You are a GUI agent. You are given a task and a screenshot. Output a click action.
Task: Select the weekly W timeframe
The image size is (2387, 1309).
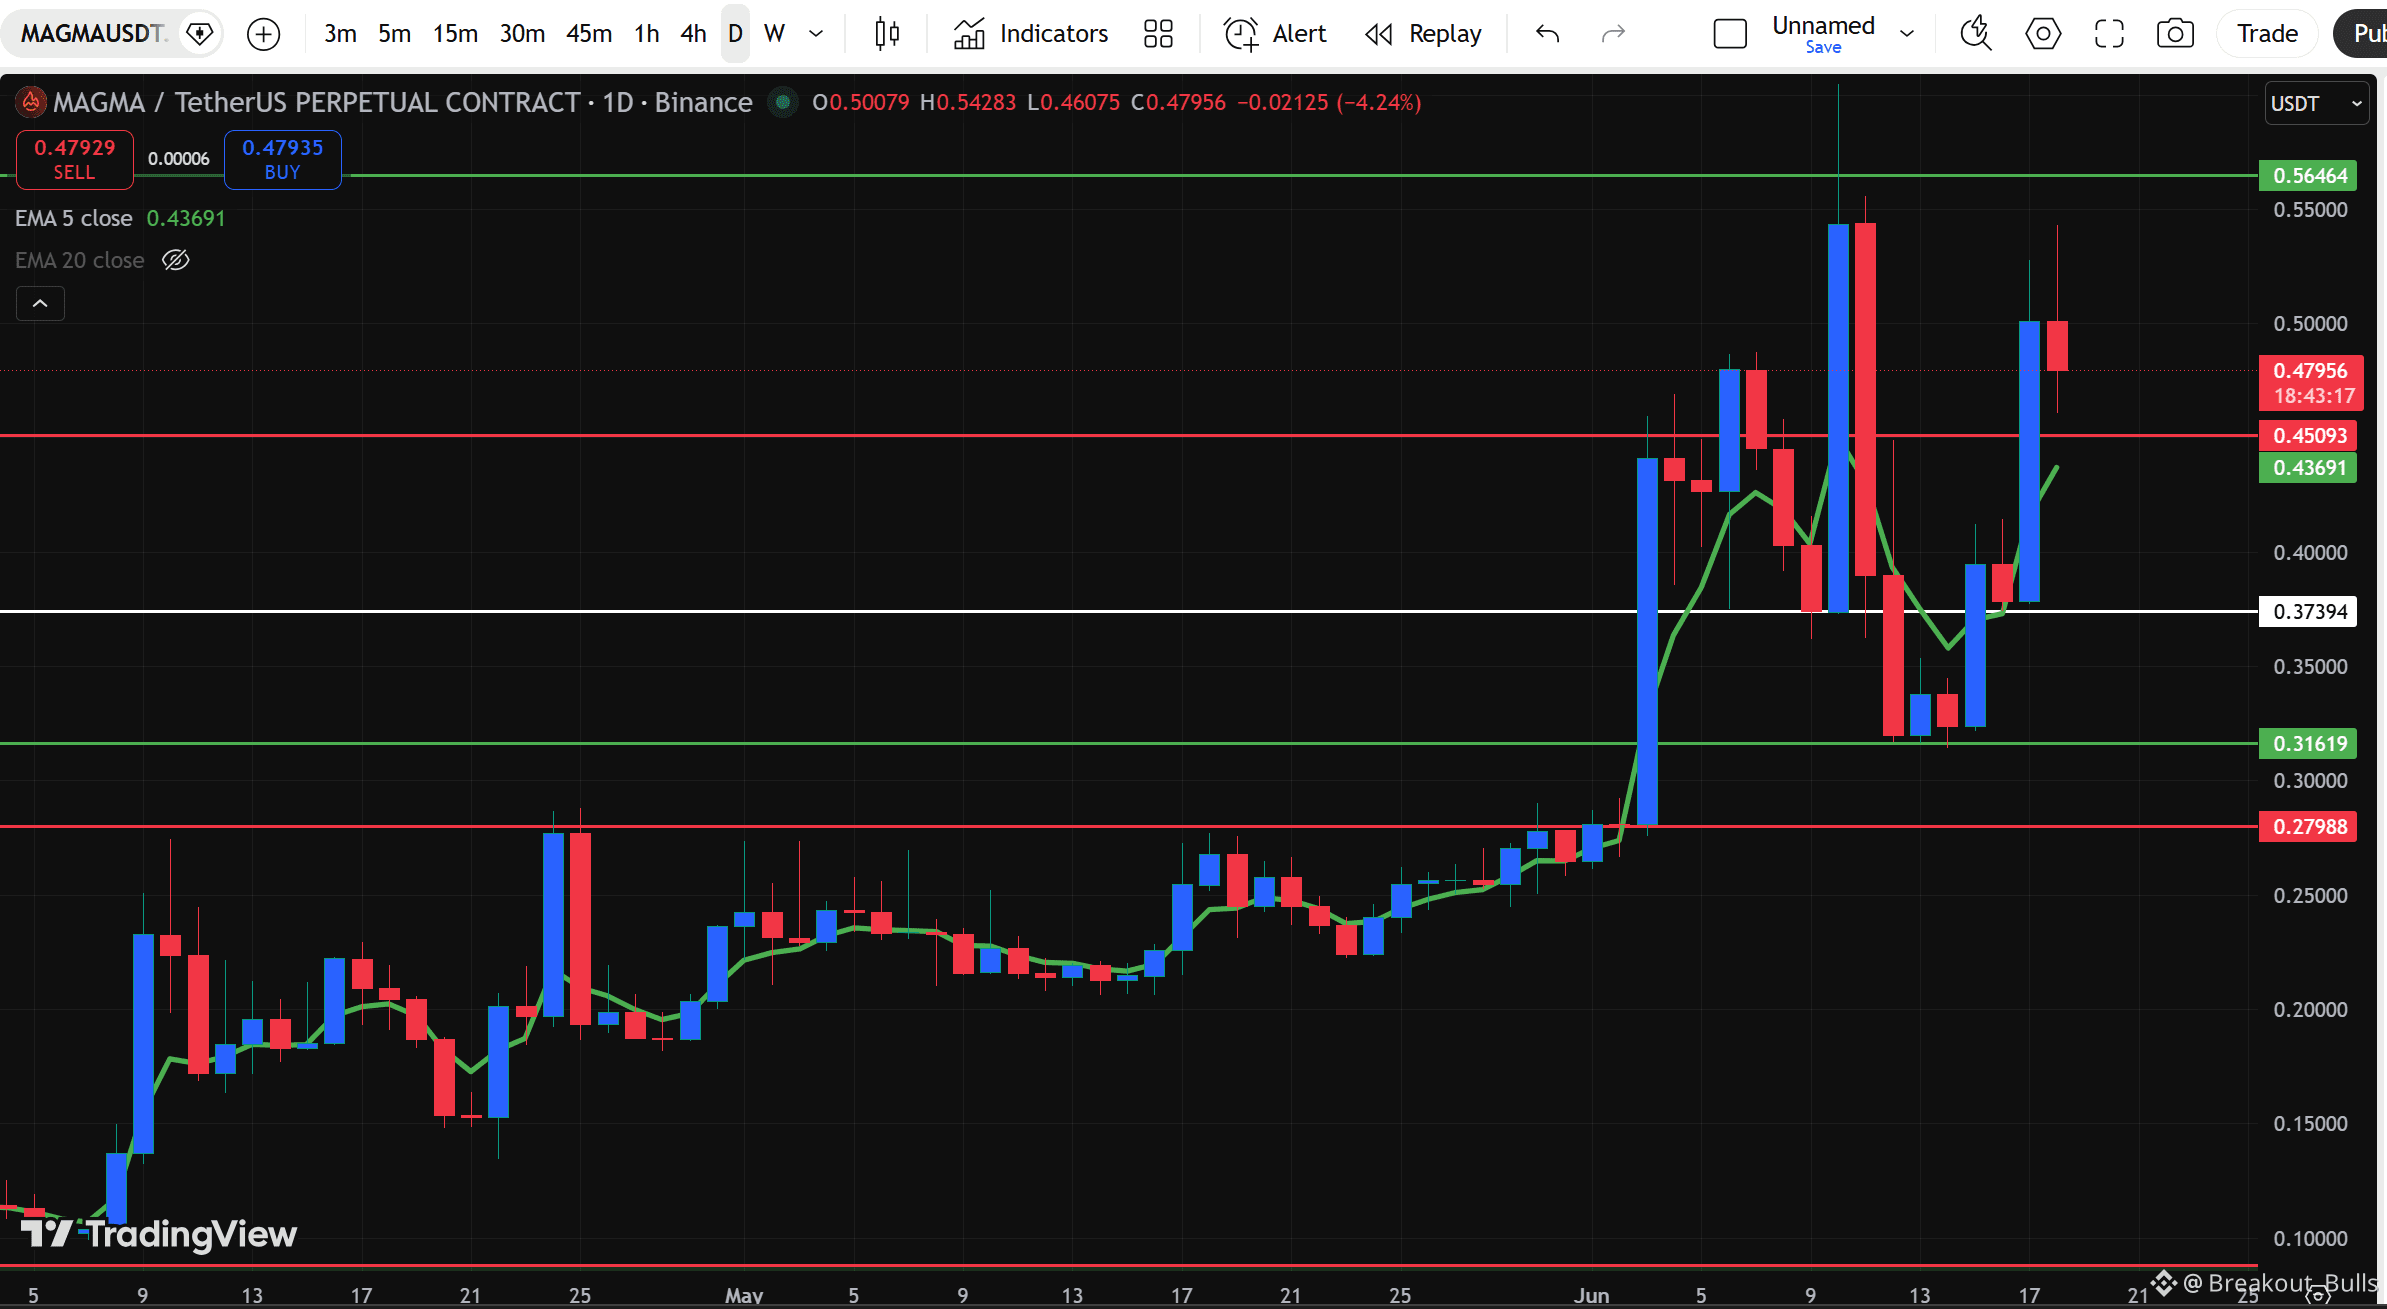[774, 34]
